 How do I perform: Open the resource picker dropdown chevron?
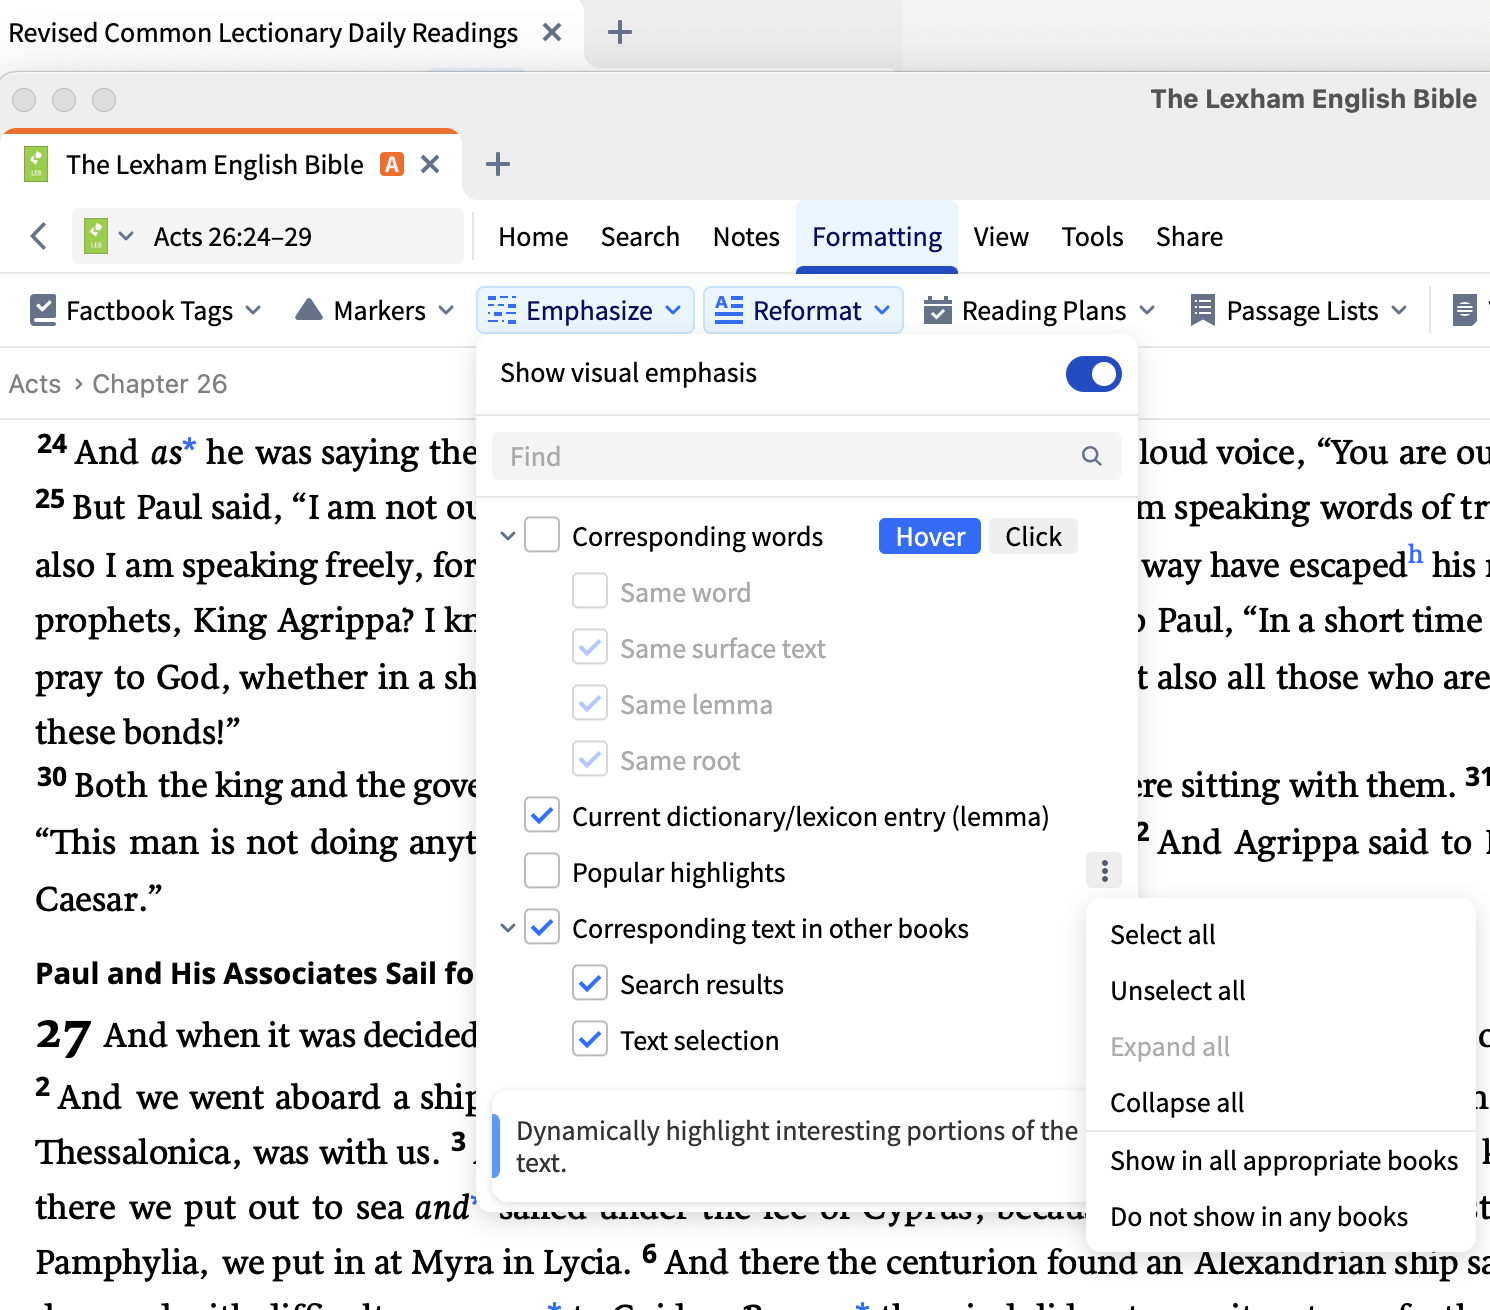[126, 237]
